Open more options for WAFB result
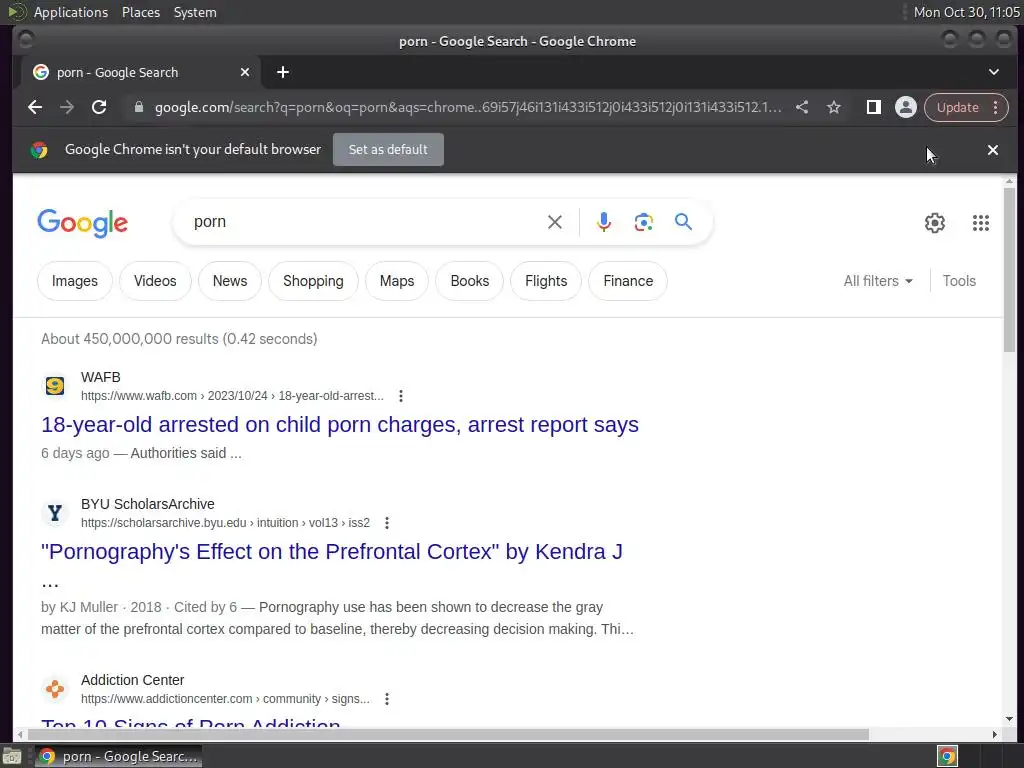 pyautogui.click(x=401, y=396)
